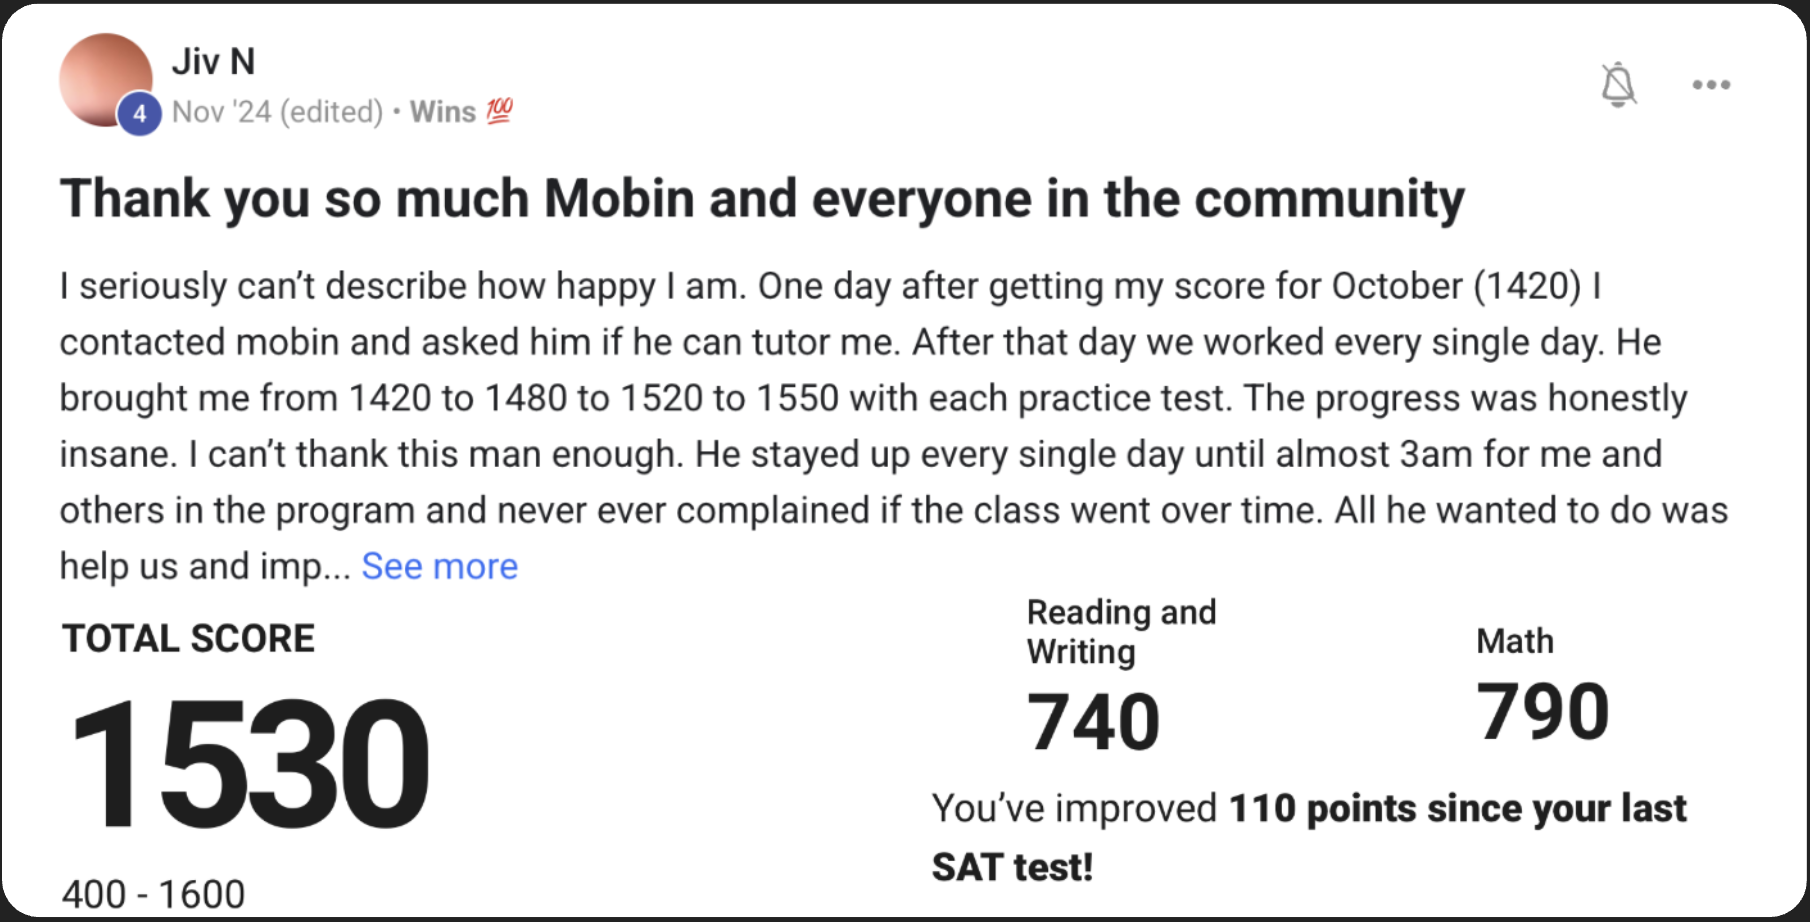This screenshot has width=1810, height=922.
Task: Toggle the muted notification bell icon
Action: pyautogui.click(x=1617, y=84)
